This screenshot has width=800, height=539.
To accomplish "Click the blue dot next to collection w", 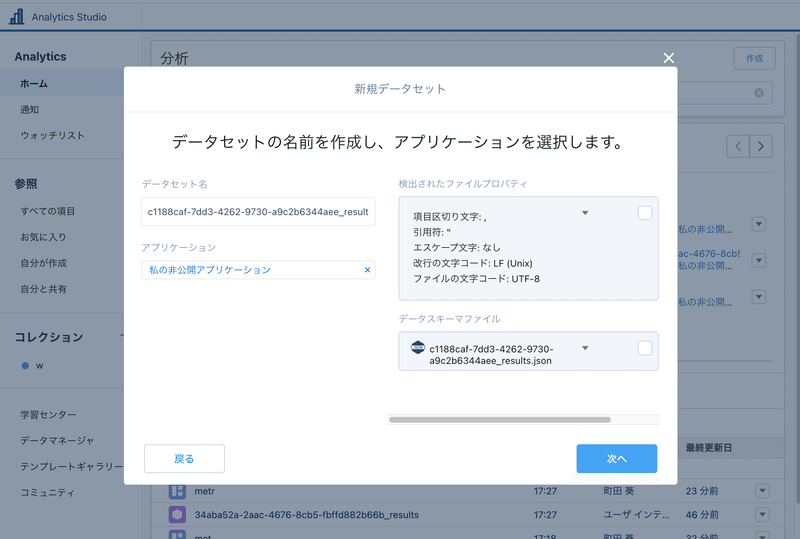I will click(x=25, y=365).
